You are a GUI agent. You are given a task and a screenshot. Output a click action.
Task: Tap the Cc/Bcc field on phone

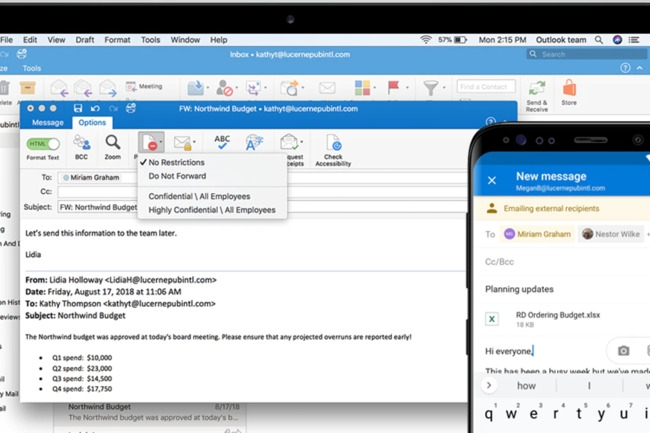[499, 262]
